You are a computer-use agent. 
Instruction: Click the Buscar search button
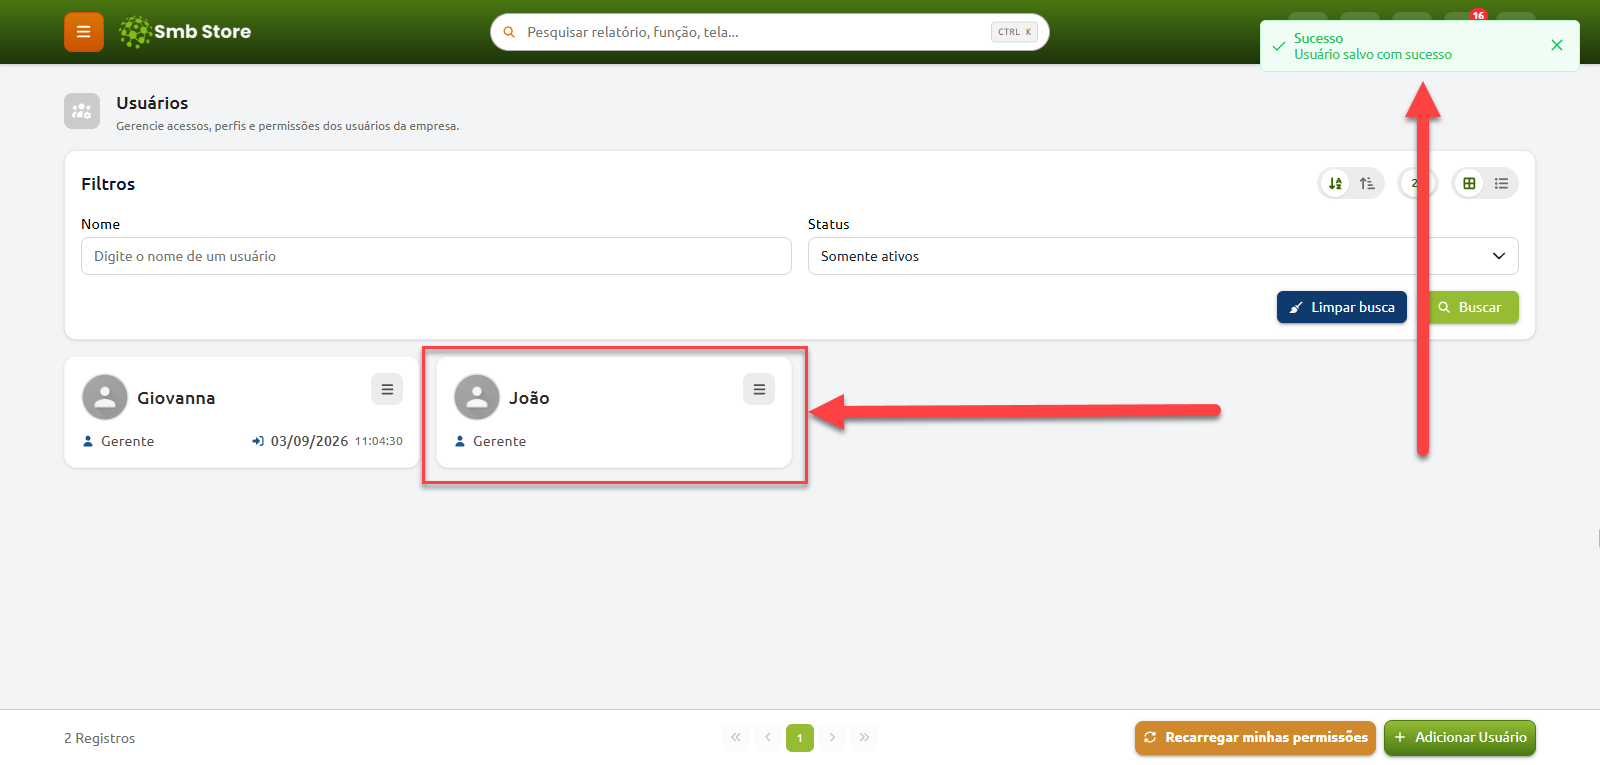tap(1471, 307)
